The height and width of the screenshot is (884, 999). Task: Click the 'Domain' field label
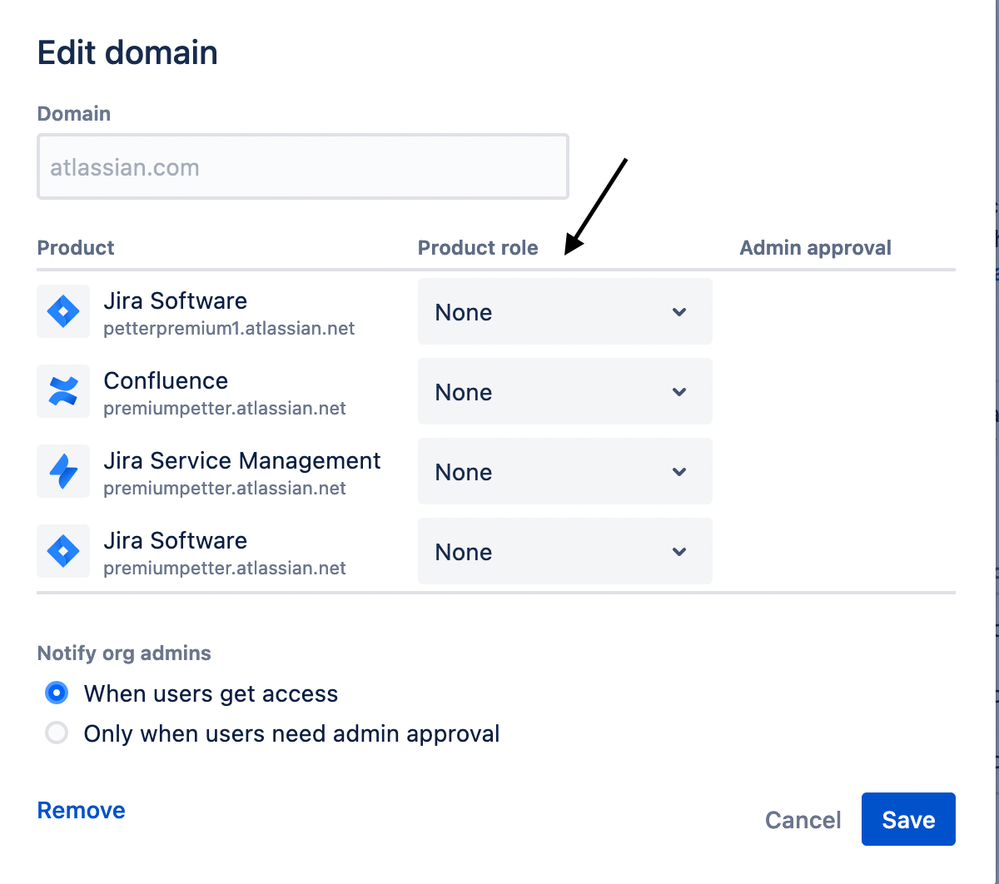click(x=74, y=114)
